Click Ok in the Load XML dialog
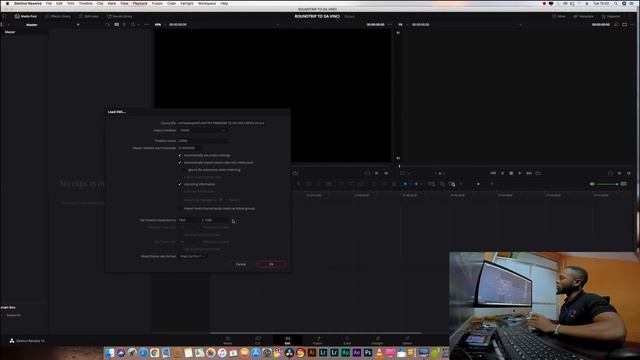Image resolution: width=640 pixels, height=360 pixels. tap(271, 264)
